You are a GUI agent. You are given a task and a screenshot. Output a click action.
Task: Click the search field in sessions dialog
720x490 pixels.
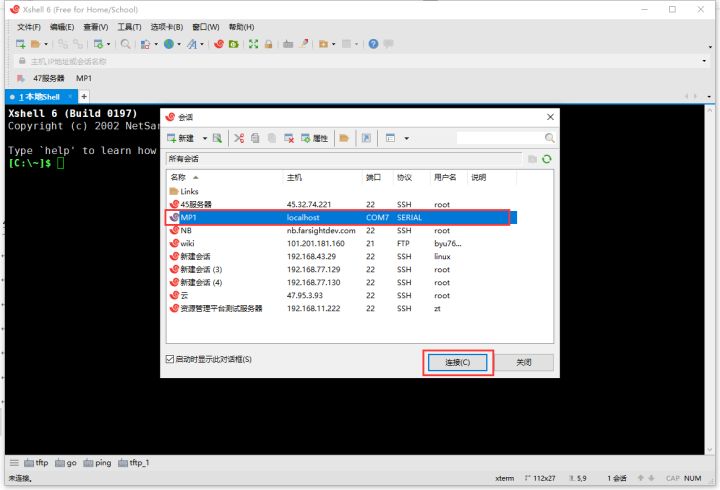tap(500, 138)
